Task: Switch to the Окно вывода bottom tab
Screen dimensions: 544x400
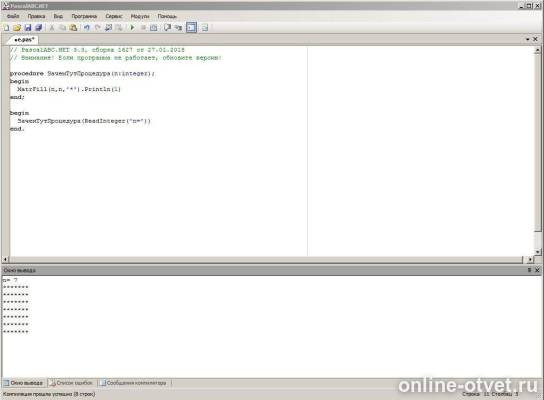Action: [24, 383]
